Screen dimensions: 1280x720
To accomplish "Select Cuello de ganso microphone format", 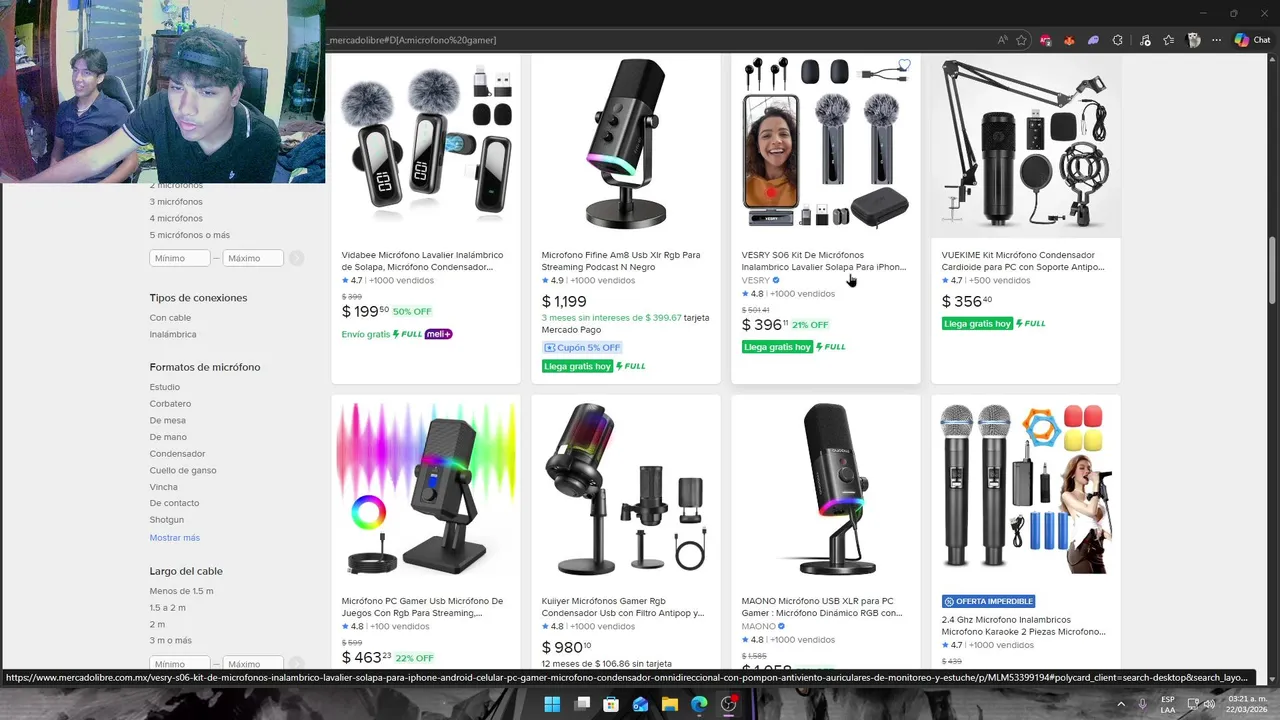I will pyautogui.click(x=183, y=470).
